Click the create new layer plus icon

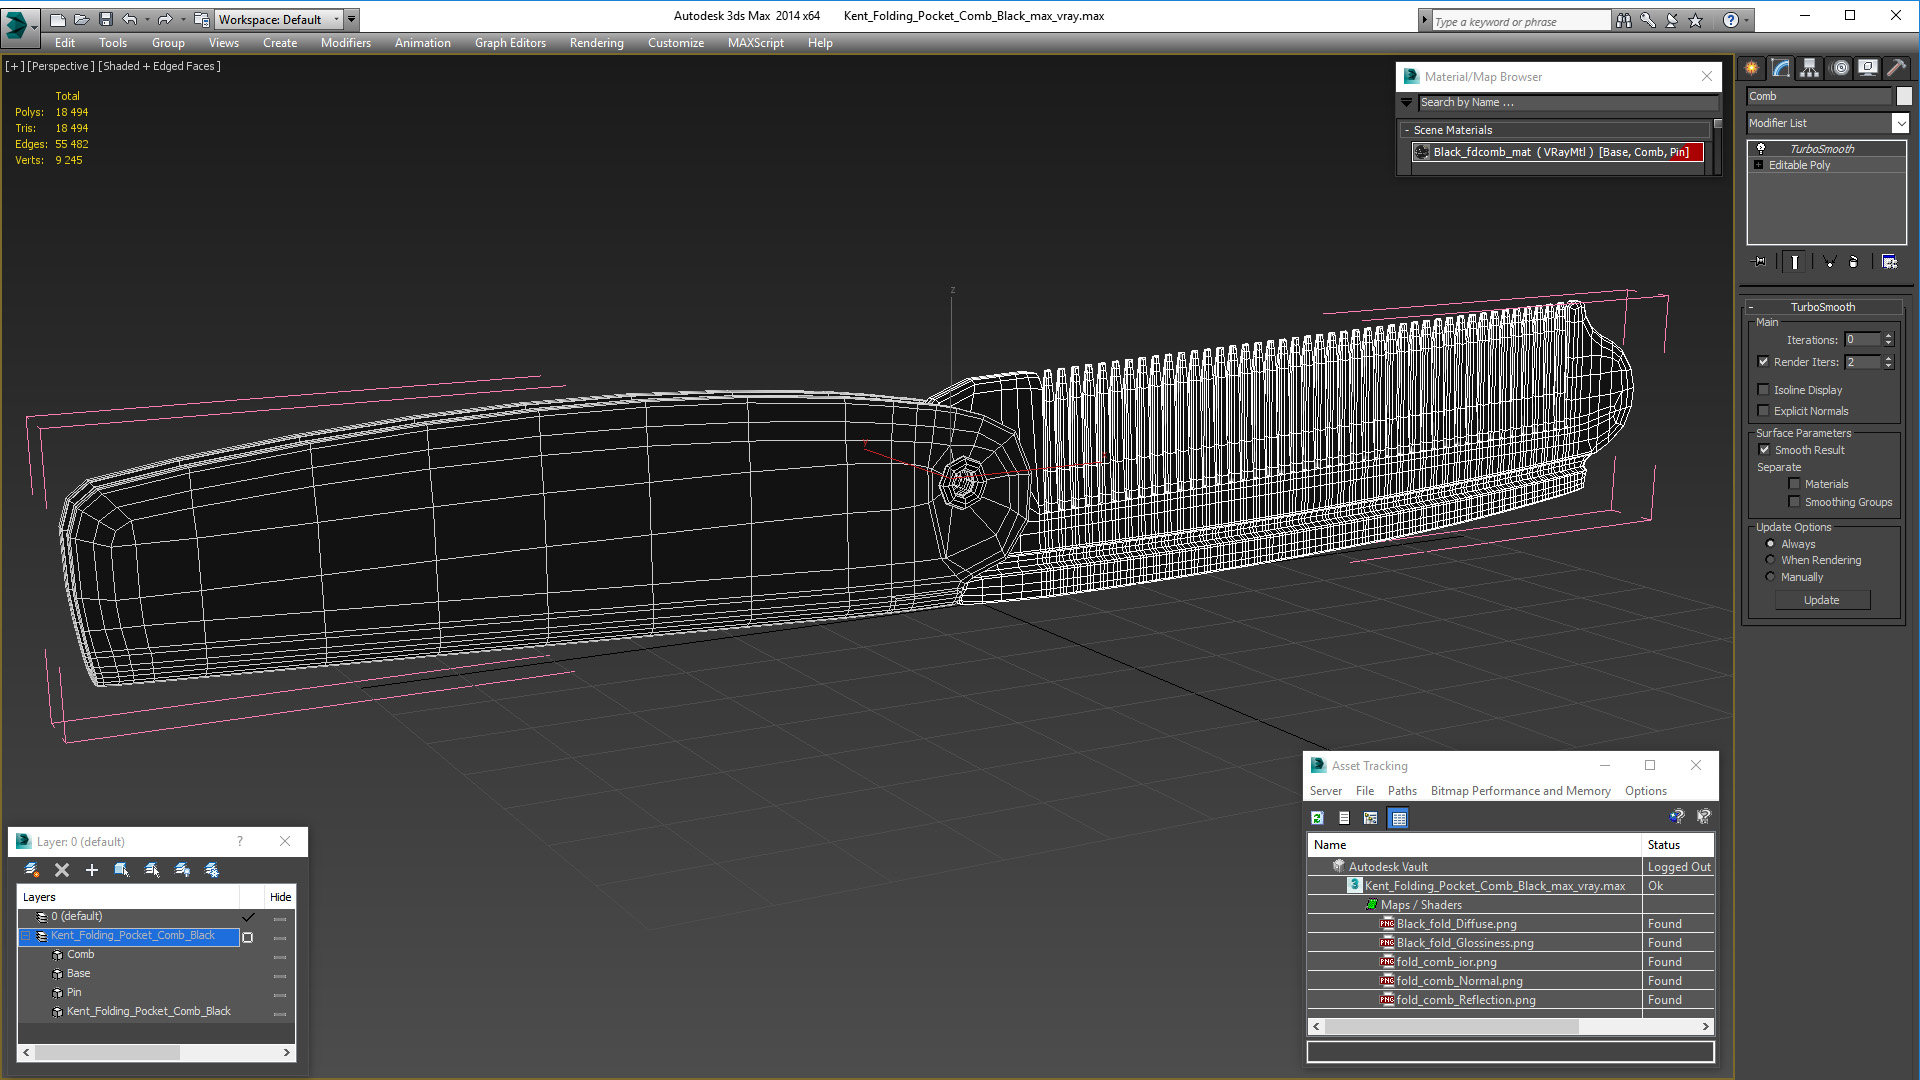tap(92, 870)
